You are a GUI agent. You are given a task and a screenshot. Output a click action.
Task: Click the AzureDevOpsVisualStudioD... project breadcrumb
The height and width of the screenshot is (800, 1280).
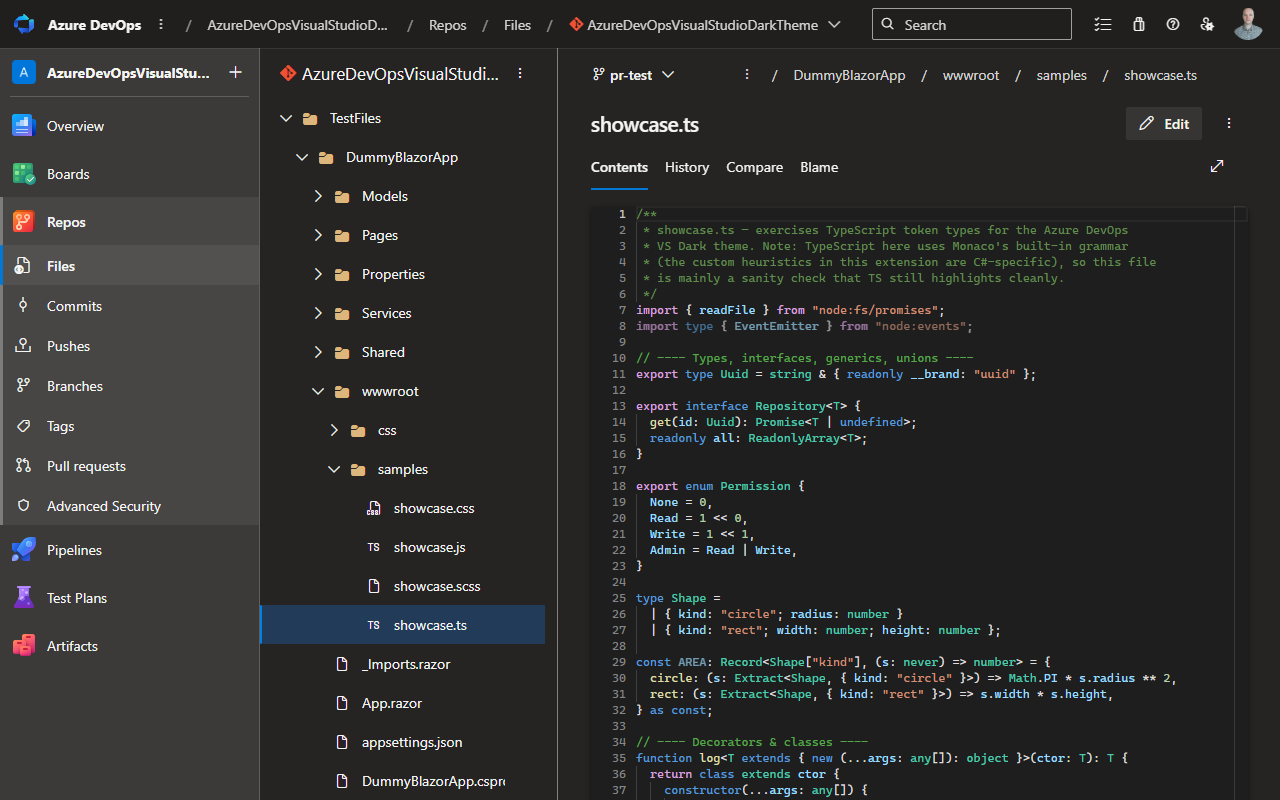pyautogui.click(x=298, y=25)
